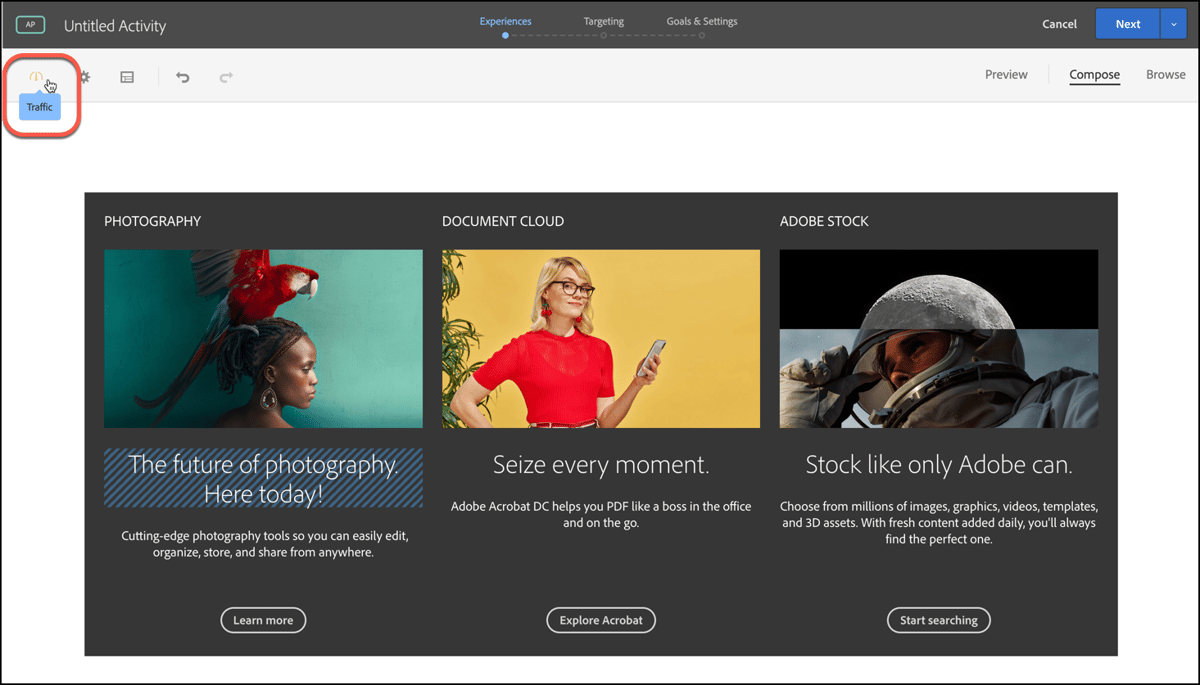The width and height of the screenshot is (1200, 685).
Task: Enable Preview mode
Action: [x=1006, y=74]
